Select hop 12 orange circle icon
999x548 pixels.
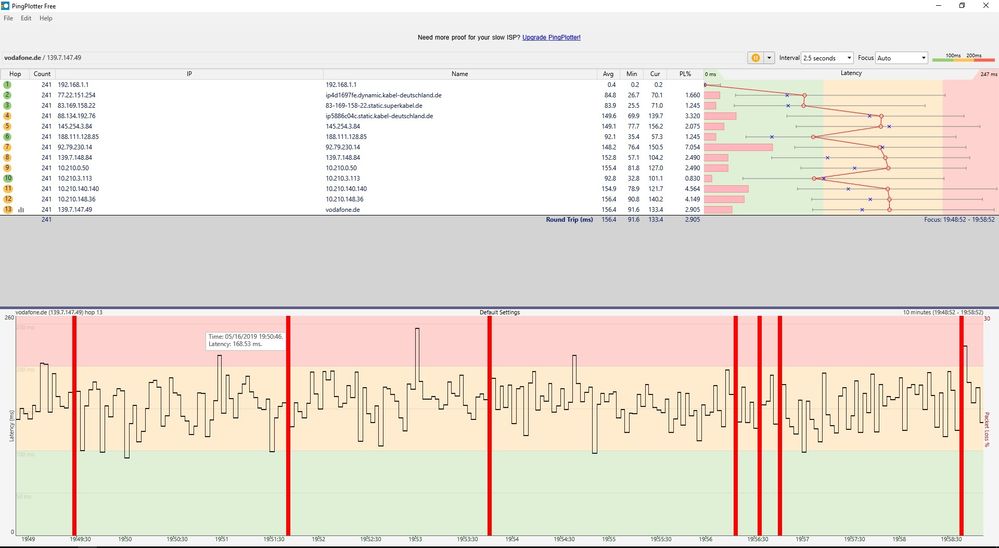8,199
